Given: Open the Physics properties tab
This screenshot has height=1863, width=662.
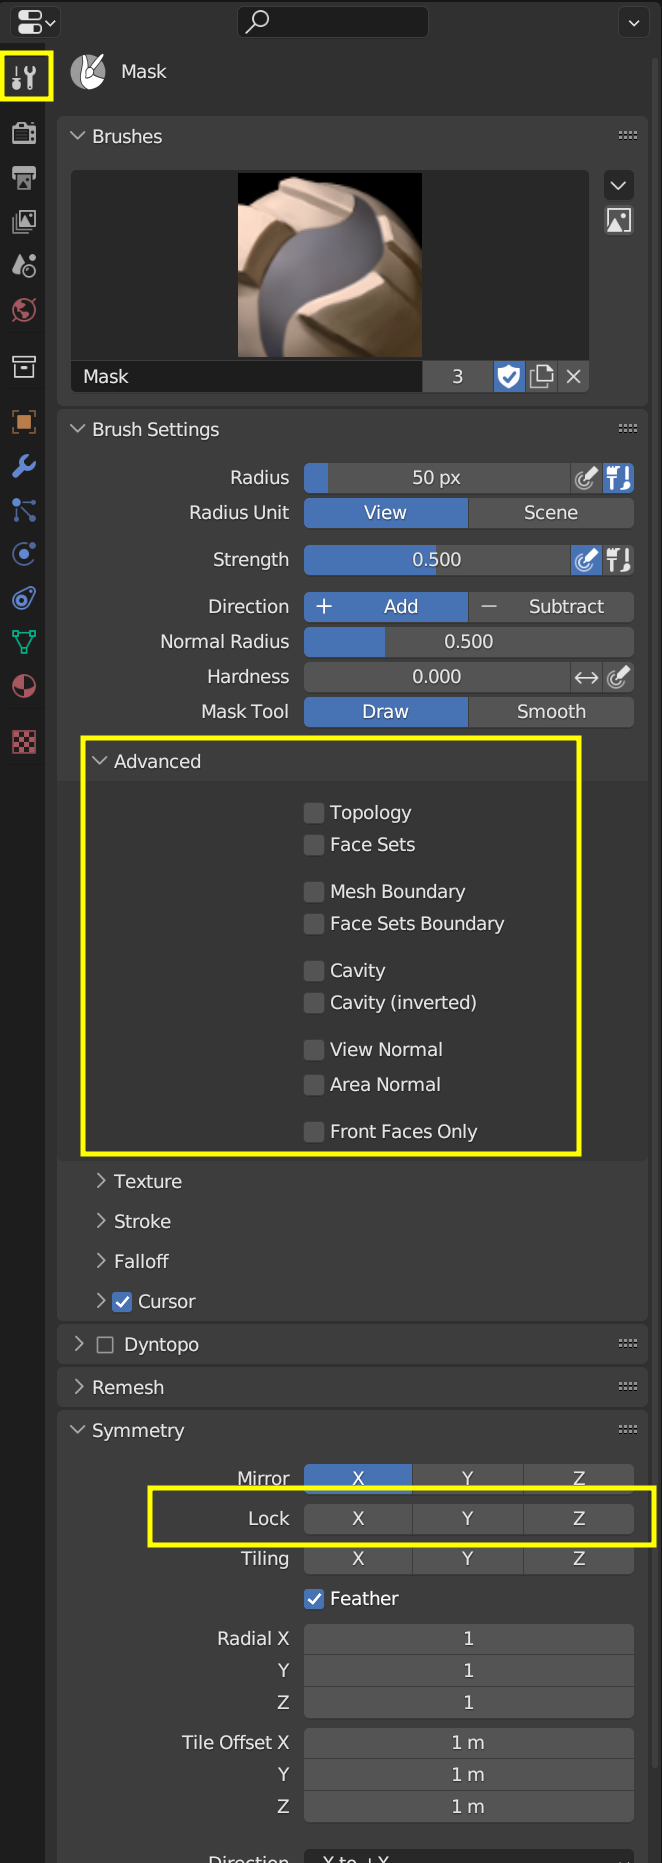Looking at the screenshot, I should [24, 553].
